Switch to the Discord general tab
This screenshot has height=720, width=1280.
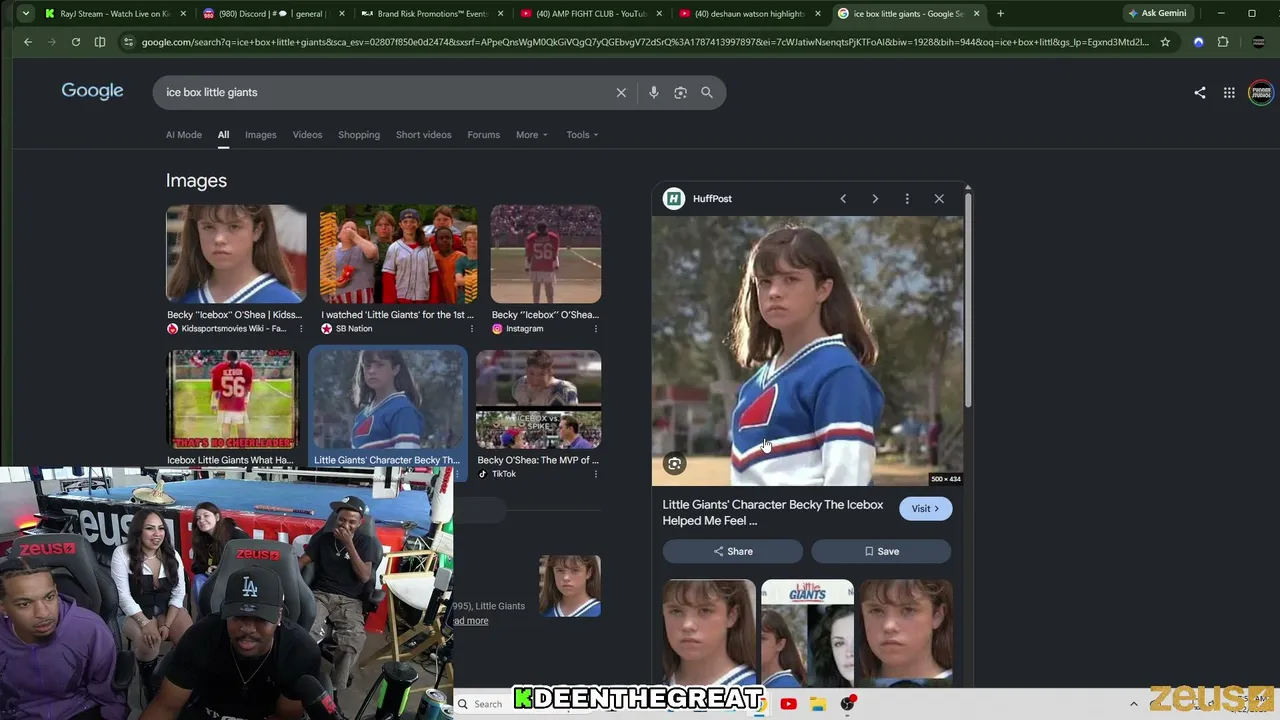(272, 13)
